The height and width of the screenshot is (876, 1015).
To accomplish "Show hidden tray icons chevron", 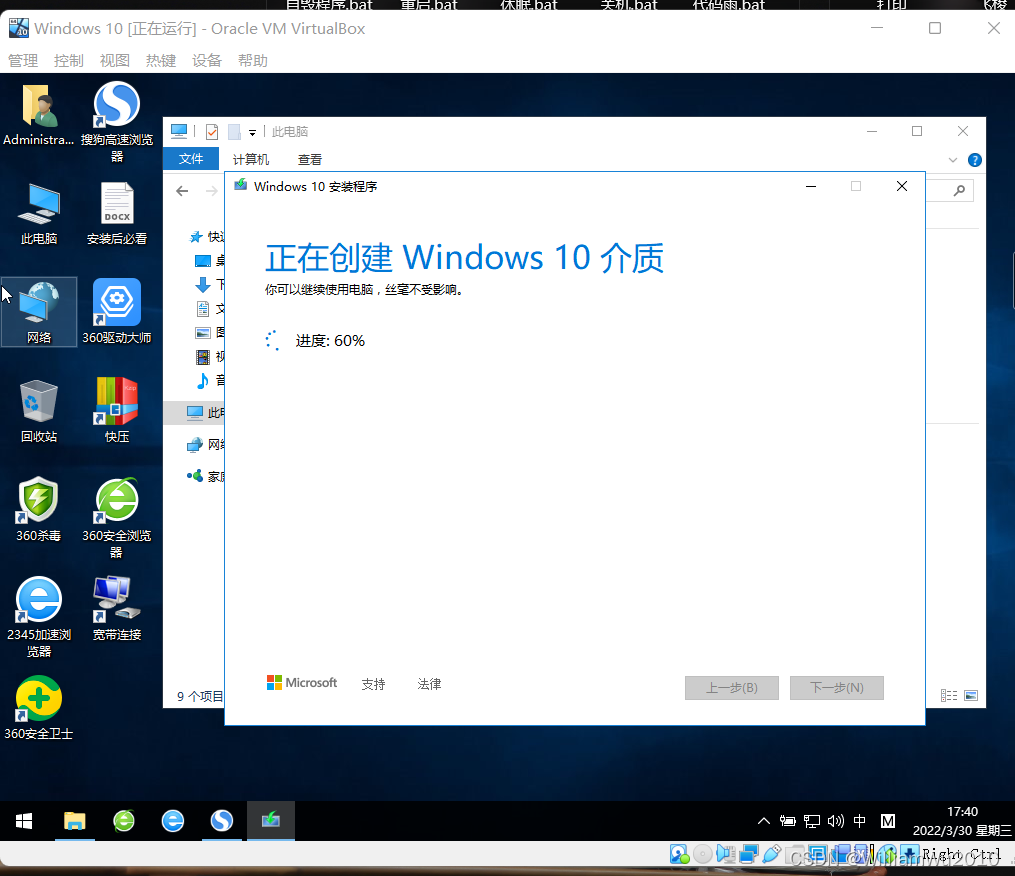I will point(764,821).
